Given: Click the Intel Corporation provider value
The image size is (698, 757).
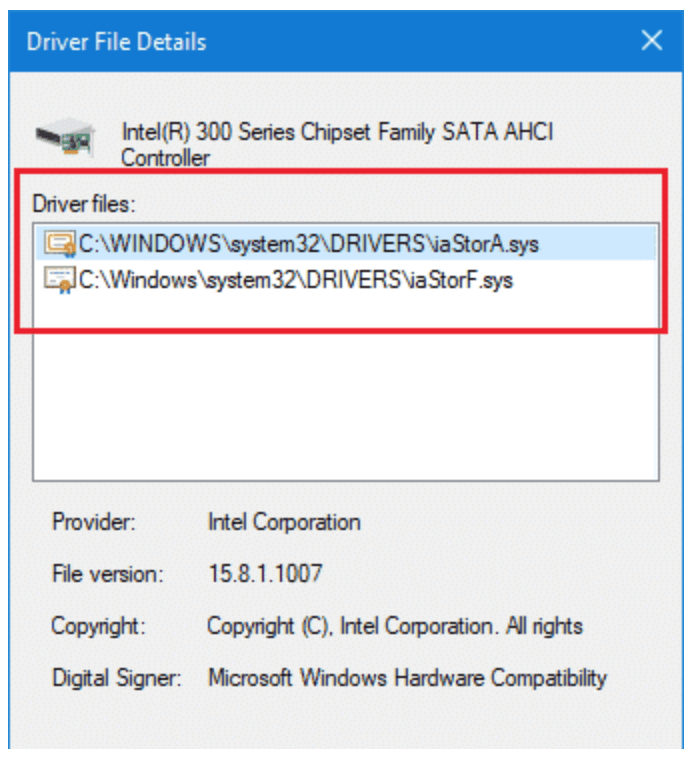Looking at the screenshot, I should coord(284,522).
